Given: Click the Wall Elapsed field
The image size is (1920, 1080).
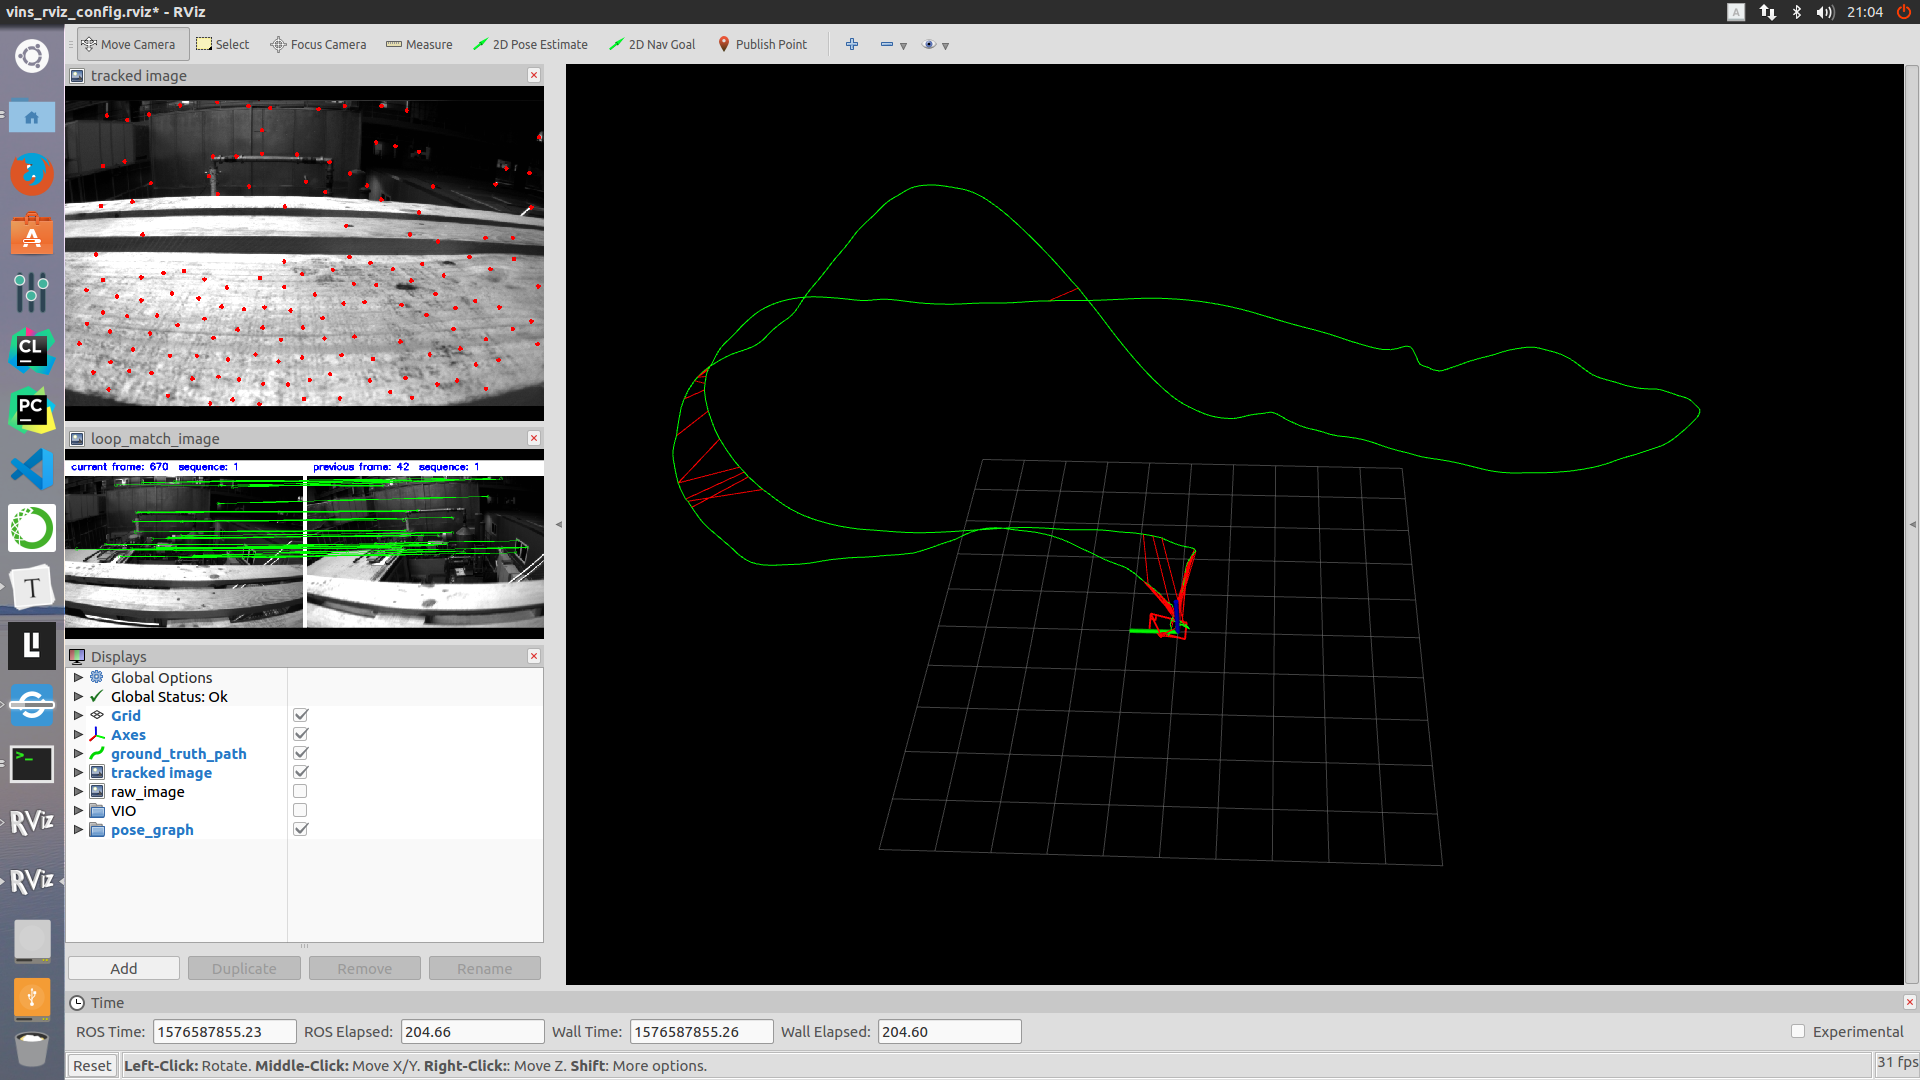Looking at the screenshot, I should [x=949, y=1031].
